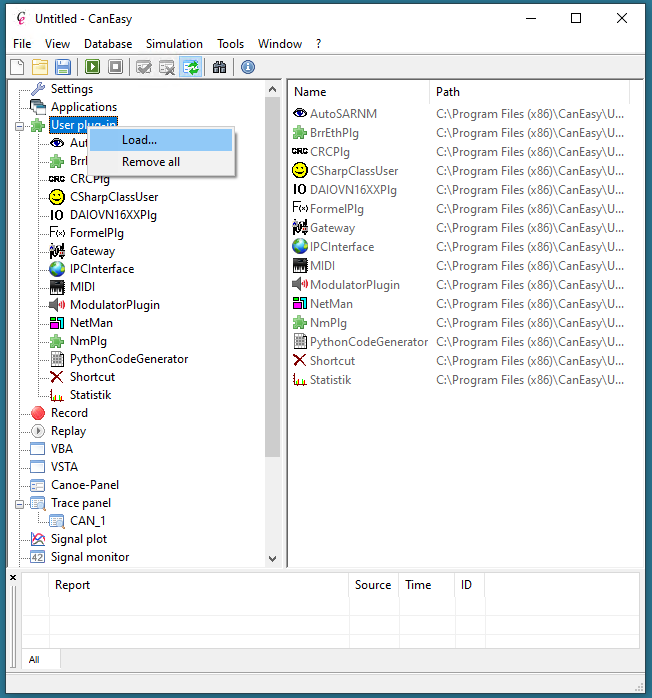Open the View menu
This screenshot has width=652, height=698.
pyautogui.click(x=57, y=44)
